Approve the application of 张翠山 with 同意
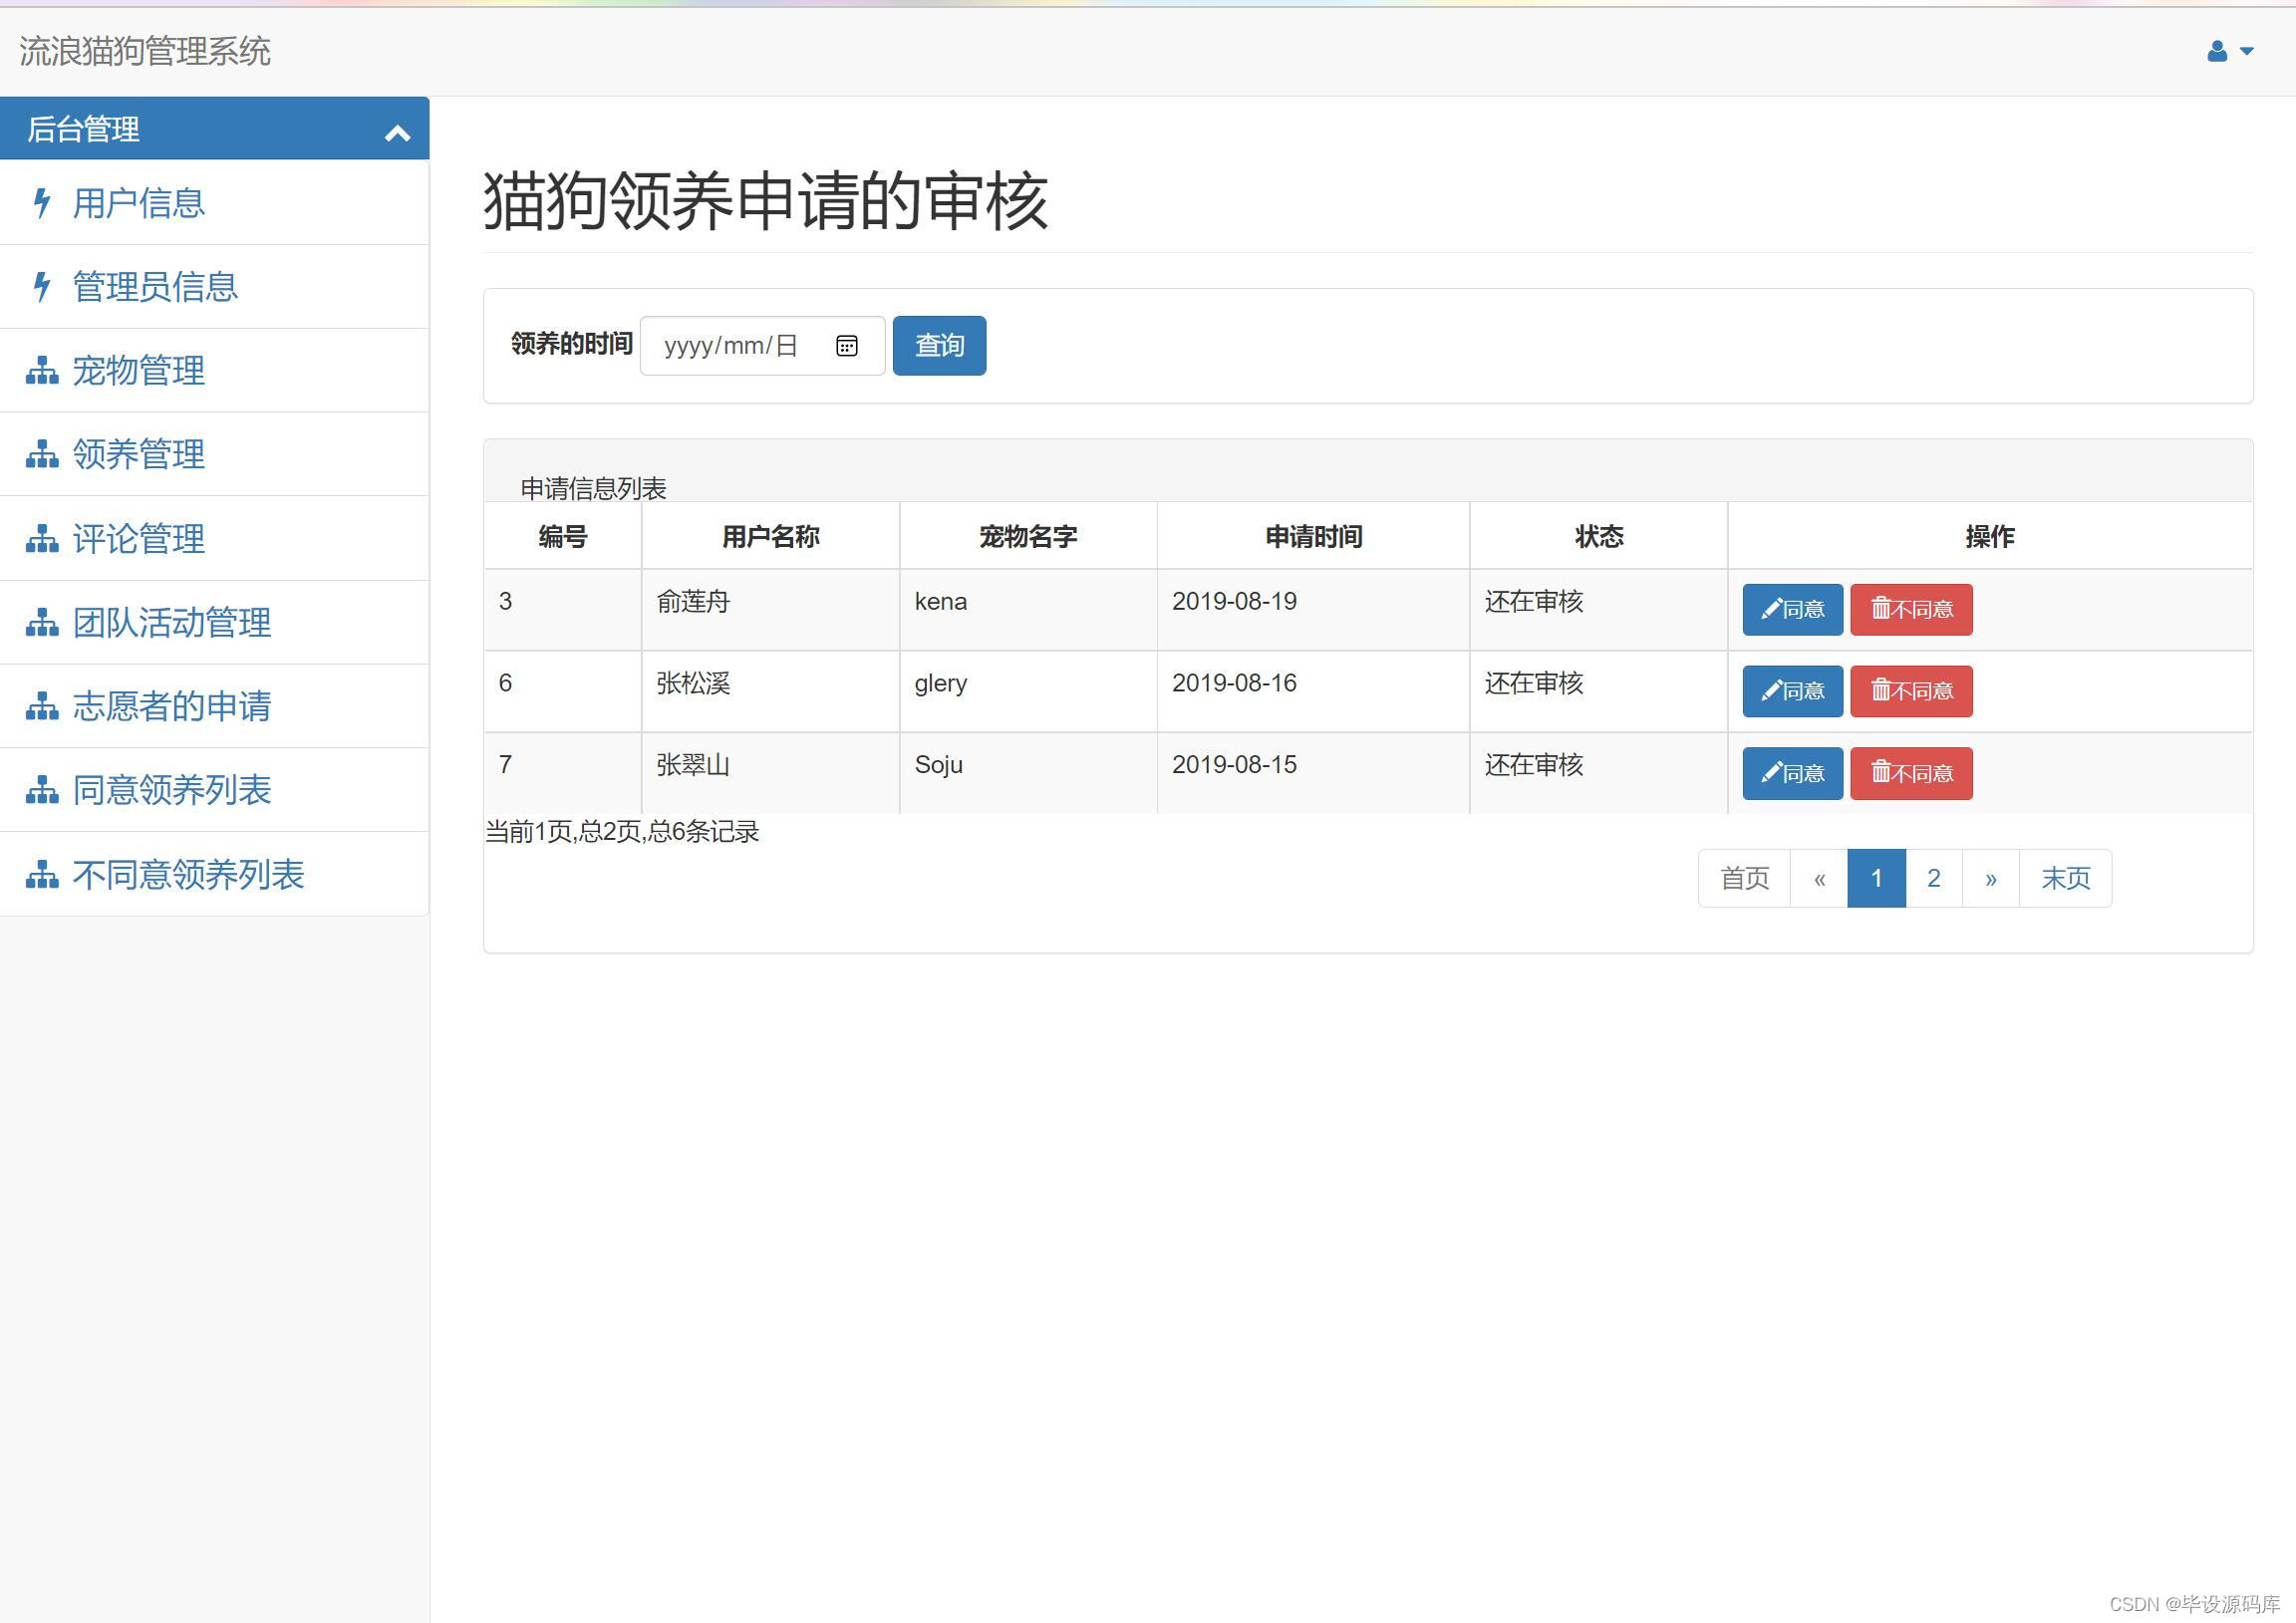The width and height of the screenshot is (2296, 1623). (1792, 774)
